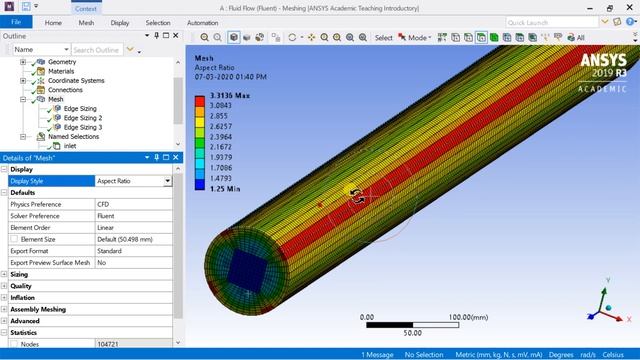Select the Materials tree item
The width and height of the screenshot is (640, 360).
pyautogui.click(x=61, y=71)
